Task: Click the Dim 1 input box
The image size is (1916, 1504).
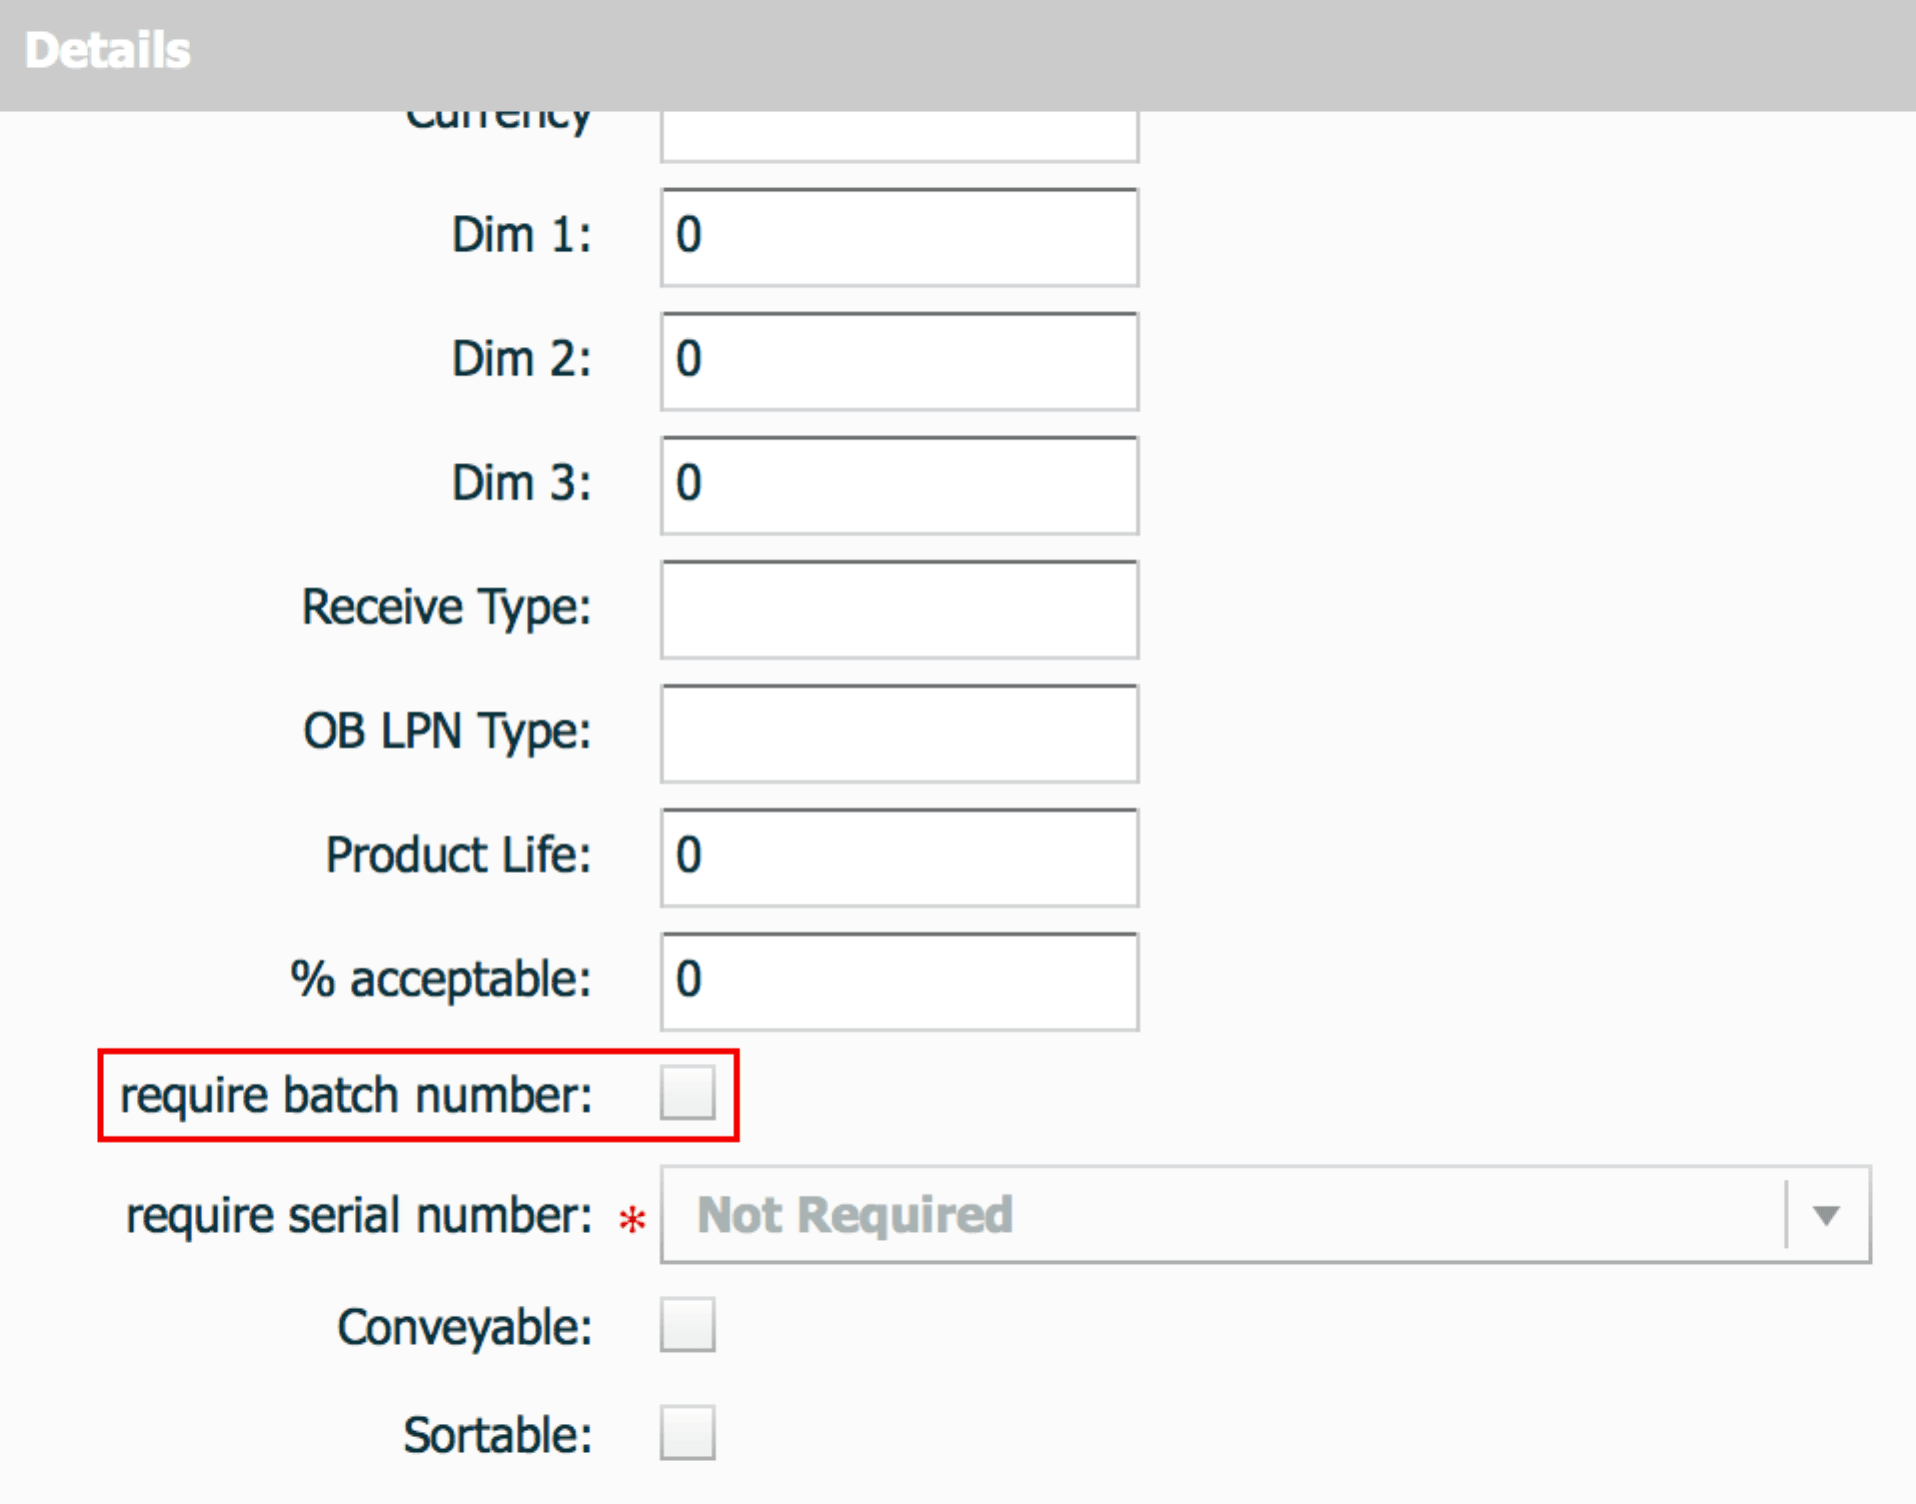Action: [897, 237]
